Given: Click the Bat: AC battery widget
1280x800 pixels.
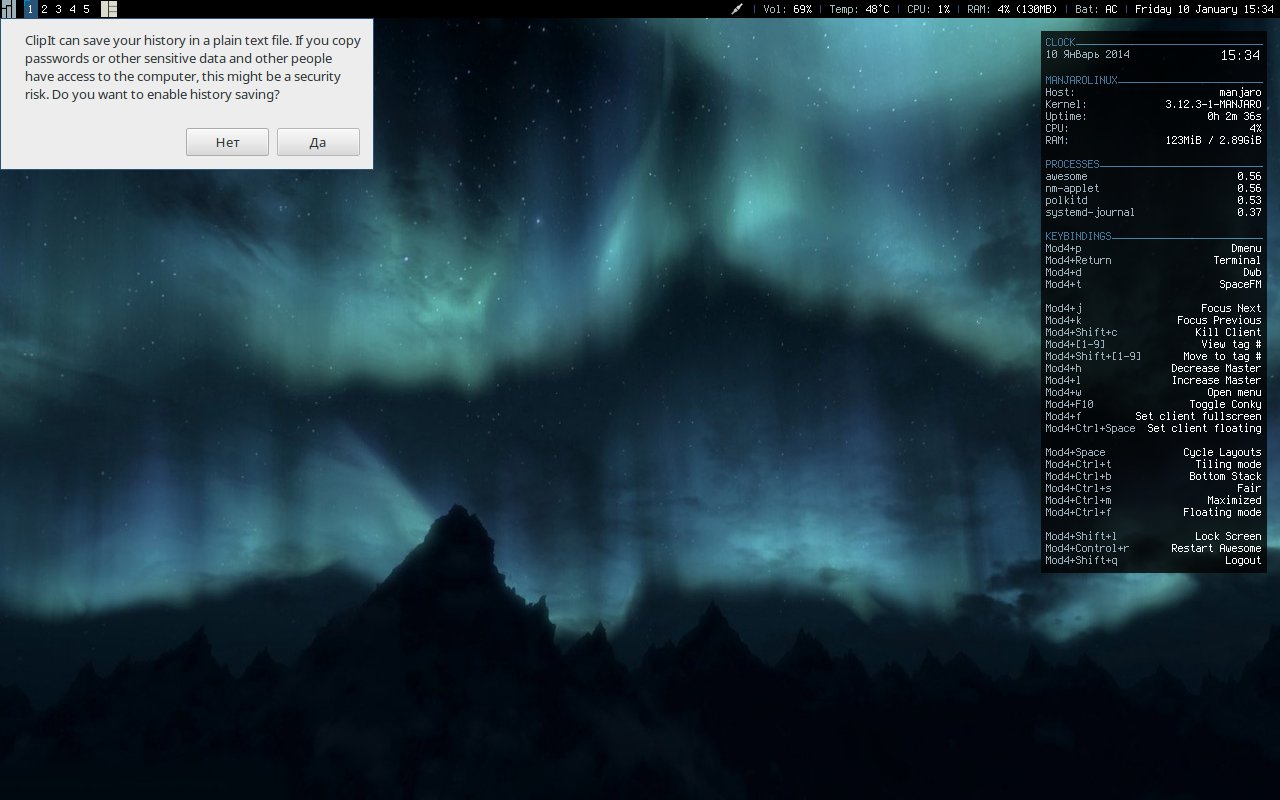Looking at the screenshot, I should 1096,9.
